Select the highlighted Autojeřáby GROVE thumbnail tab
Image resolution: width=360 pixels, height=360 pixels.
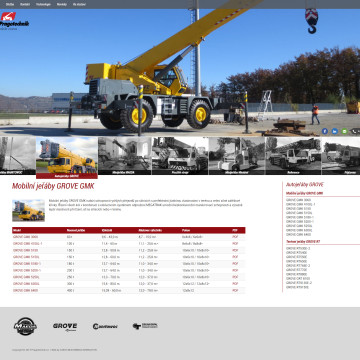(x=67, y=158)
